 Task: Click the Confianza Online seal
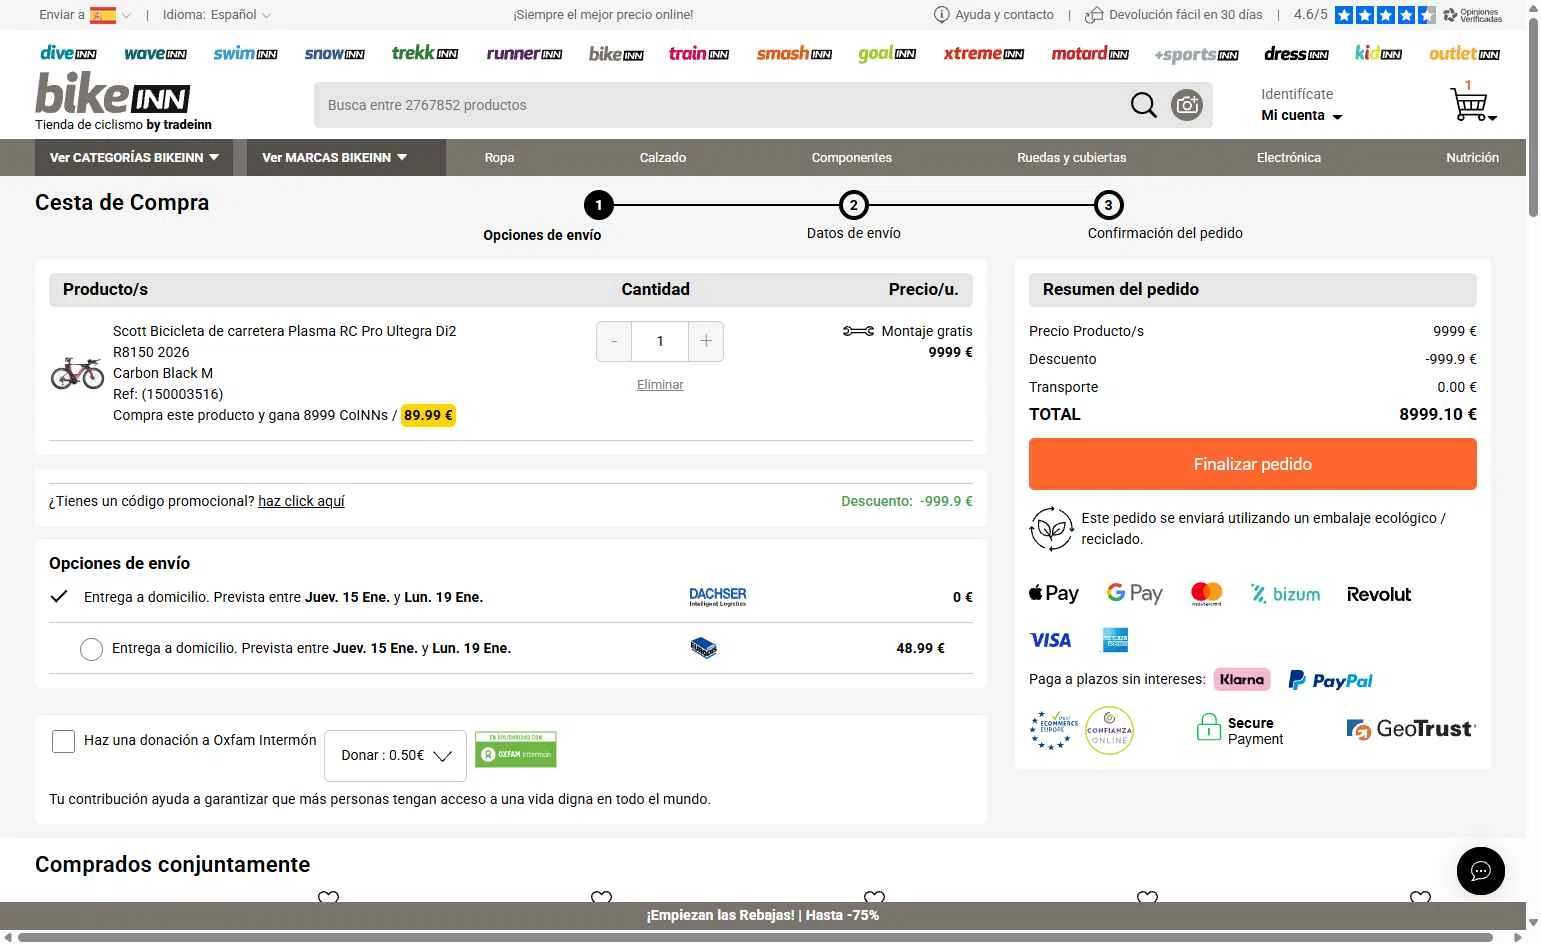[1109, 730]
